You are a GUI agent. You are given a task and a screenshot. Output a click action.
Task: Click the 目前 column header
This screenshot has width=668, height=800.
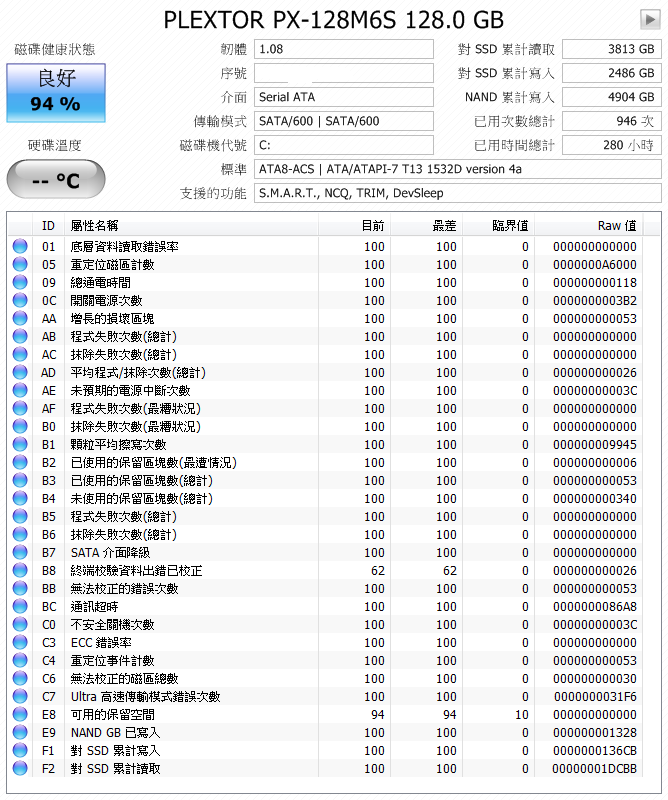click(355, 226)
